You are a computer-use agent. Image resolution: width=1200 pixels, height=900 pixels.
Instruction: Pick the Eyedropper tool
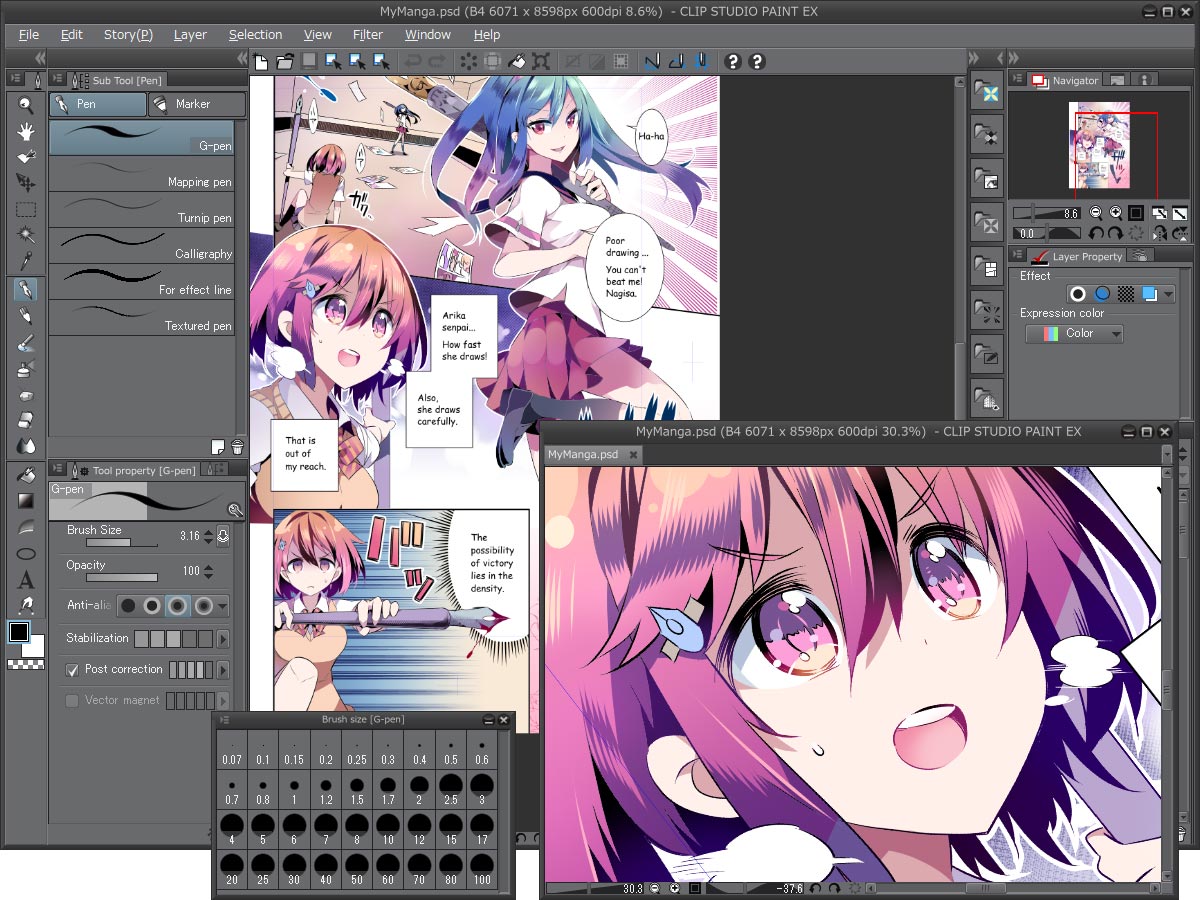[x=25, y=258]
